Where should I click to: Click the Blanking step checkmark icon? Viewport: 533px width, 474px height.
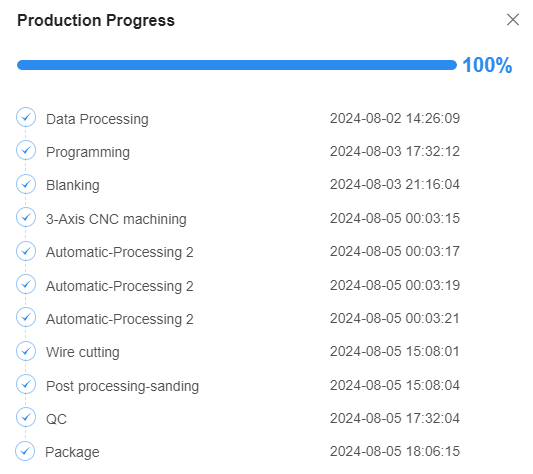pos(26,184)
